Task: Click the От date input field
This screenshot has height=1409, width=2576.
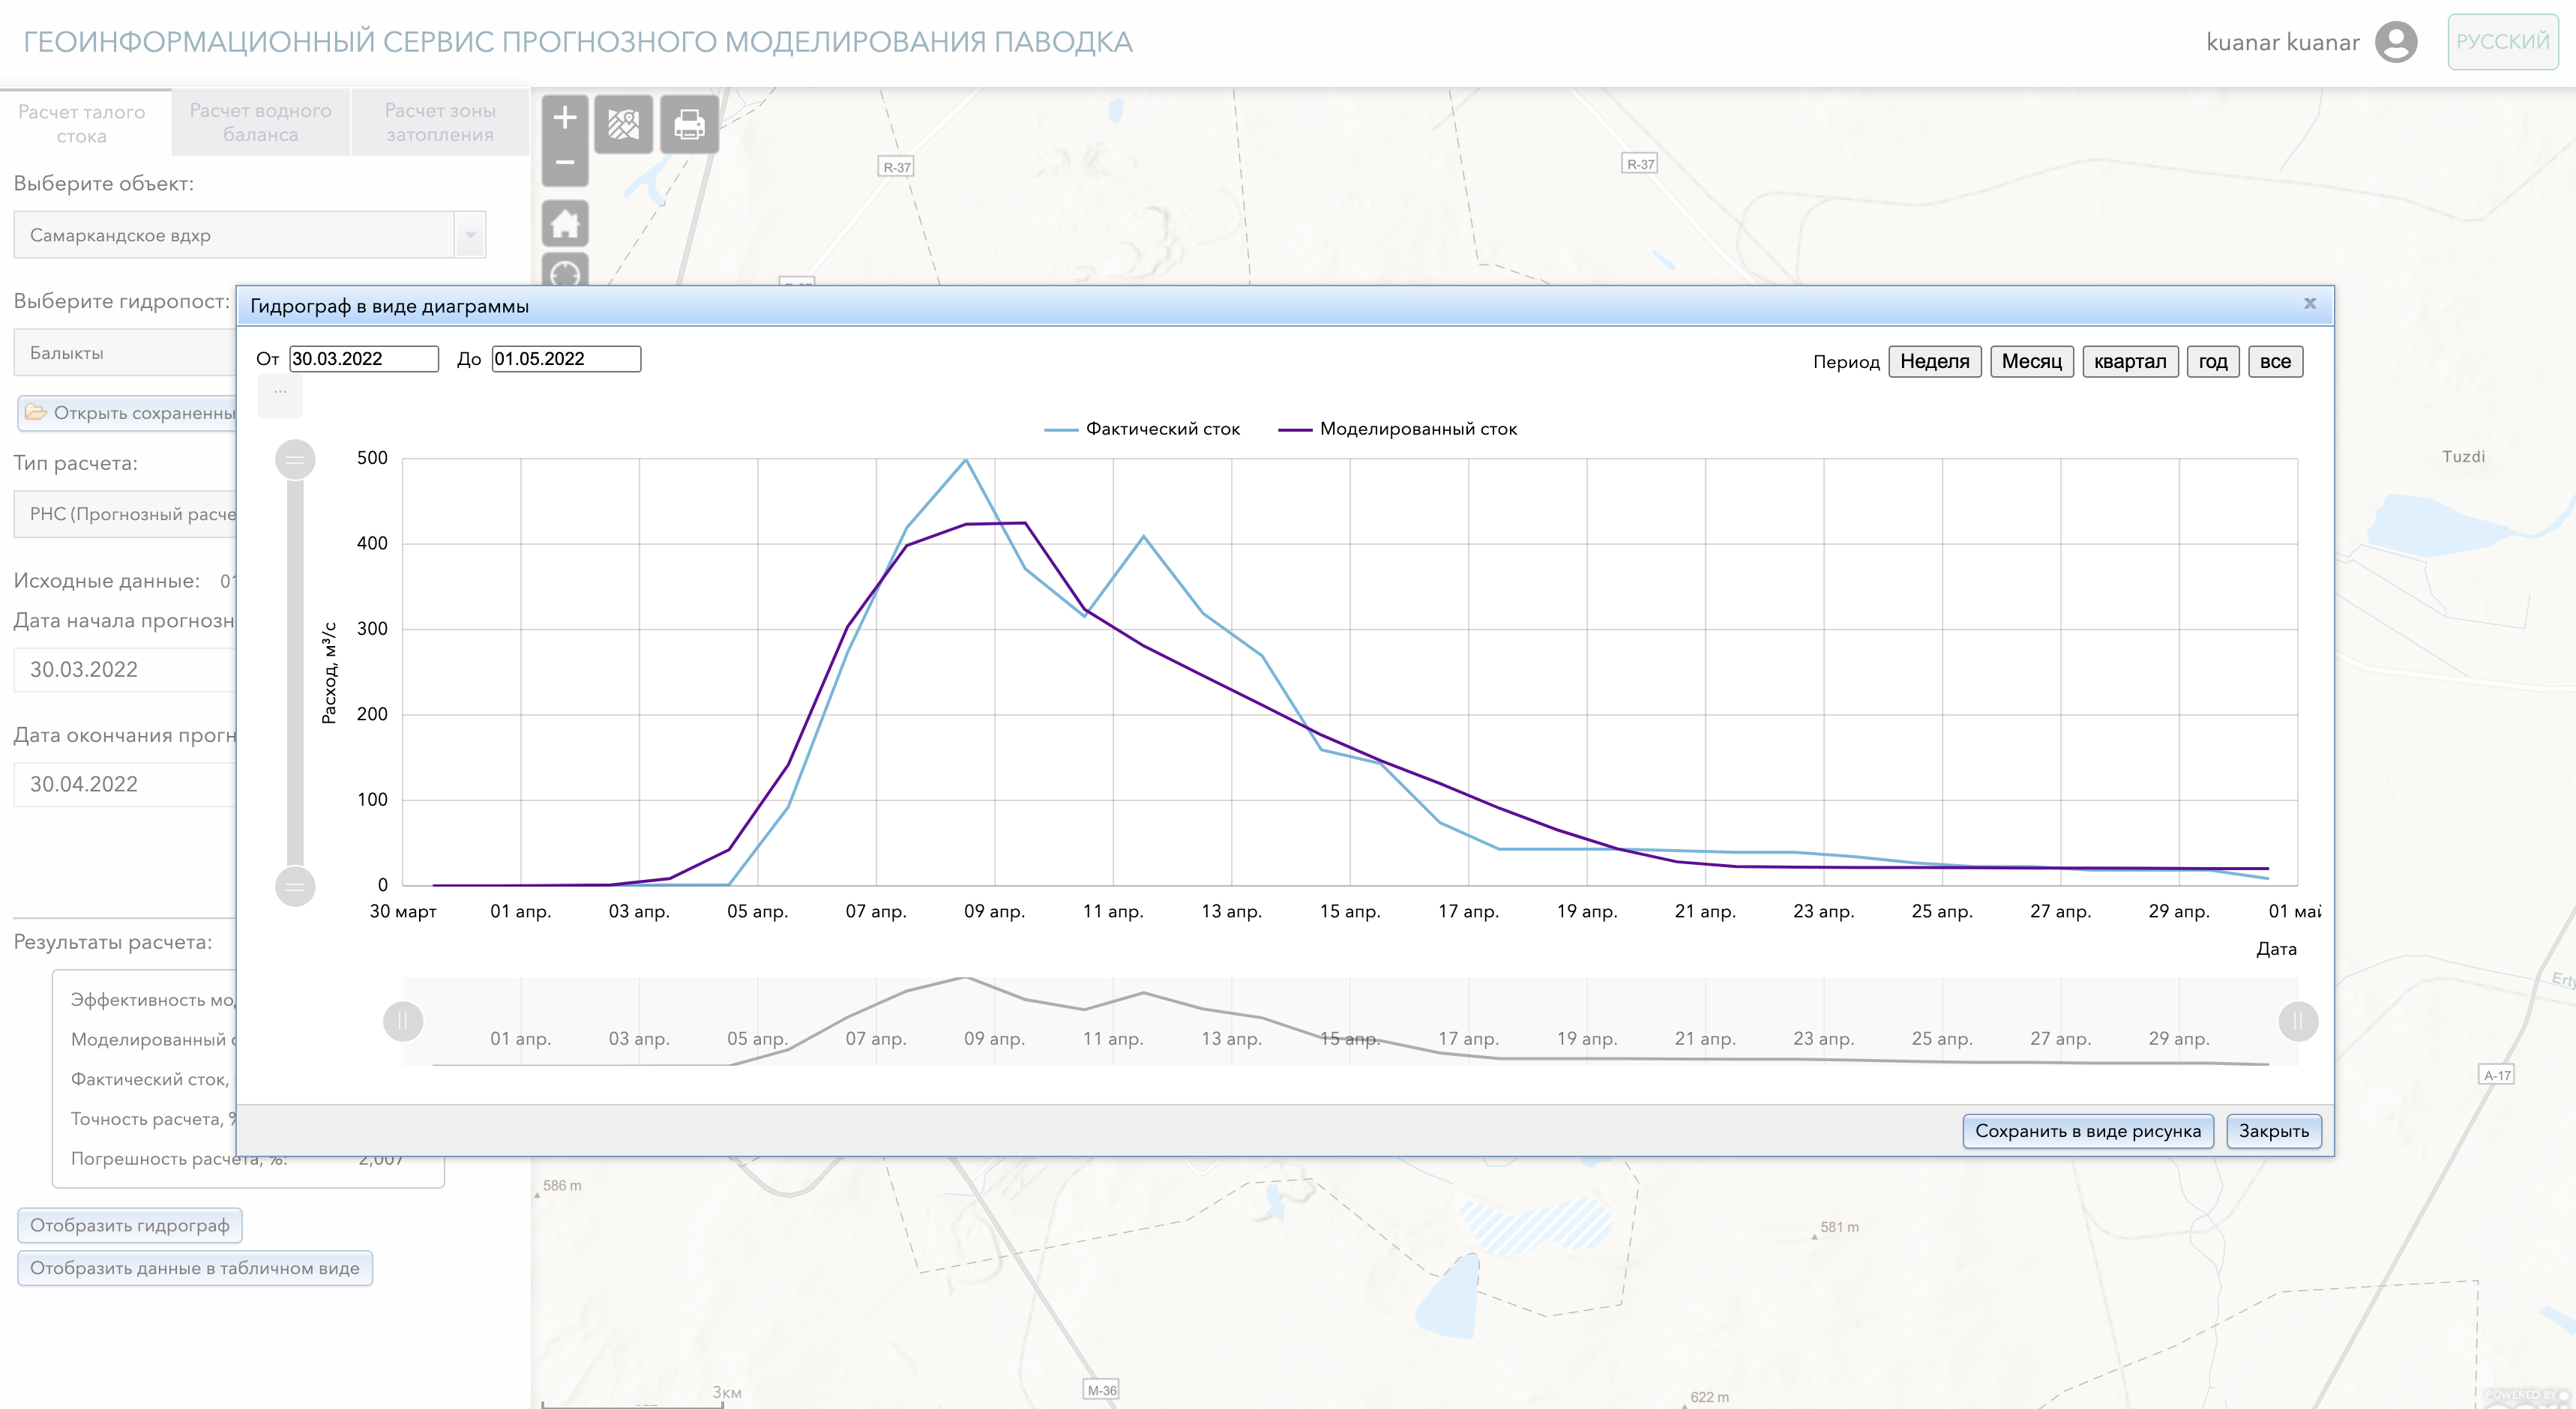Action: pyautogui.click(x=363, y=359)
